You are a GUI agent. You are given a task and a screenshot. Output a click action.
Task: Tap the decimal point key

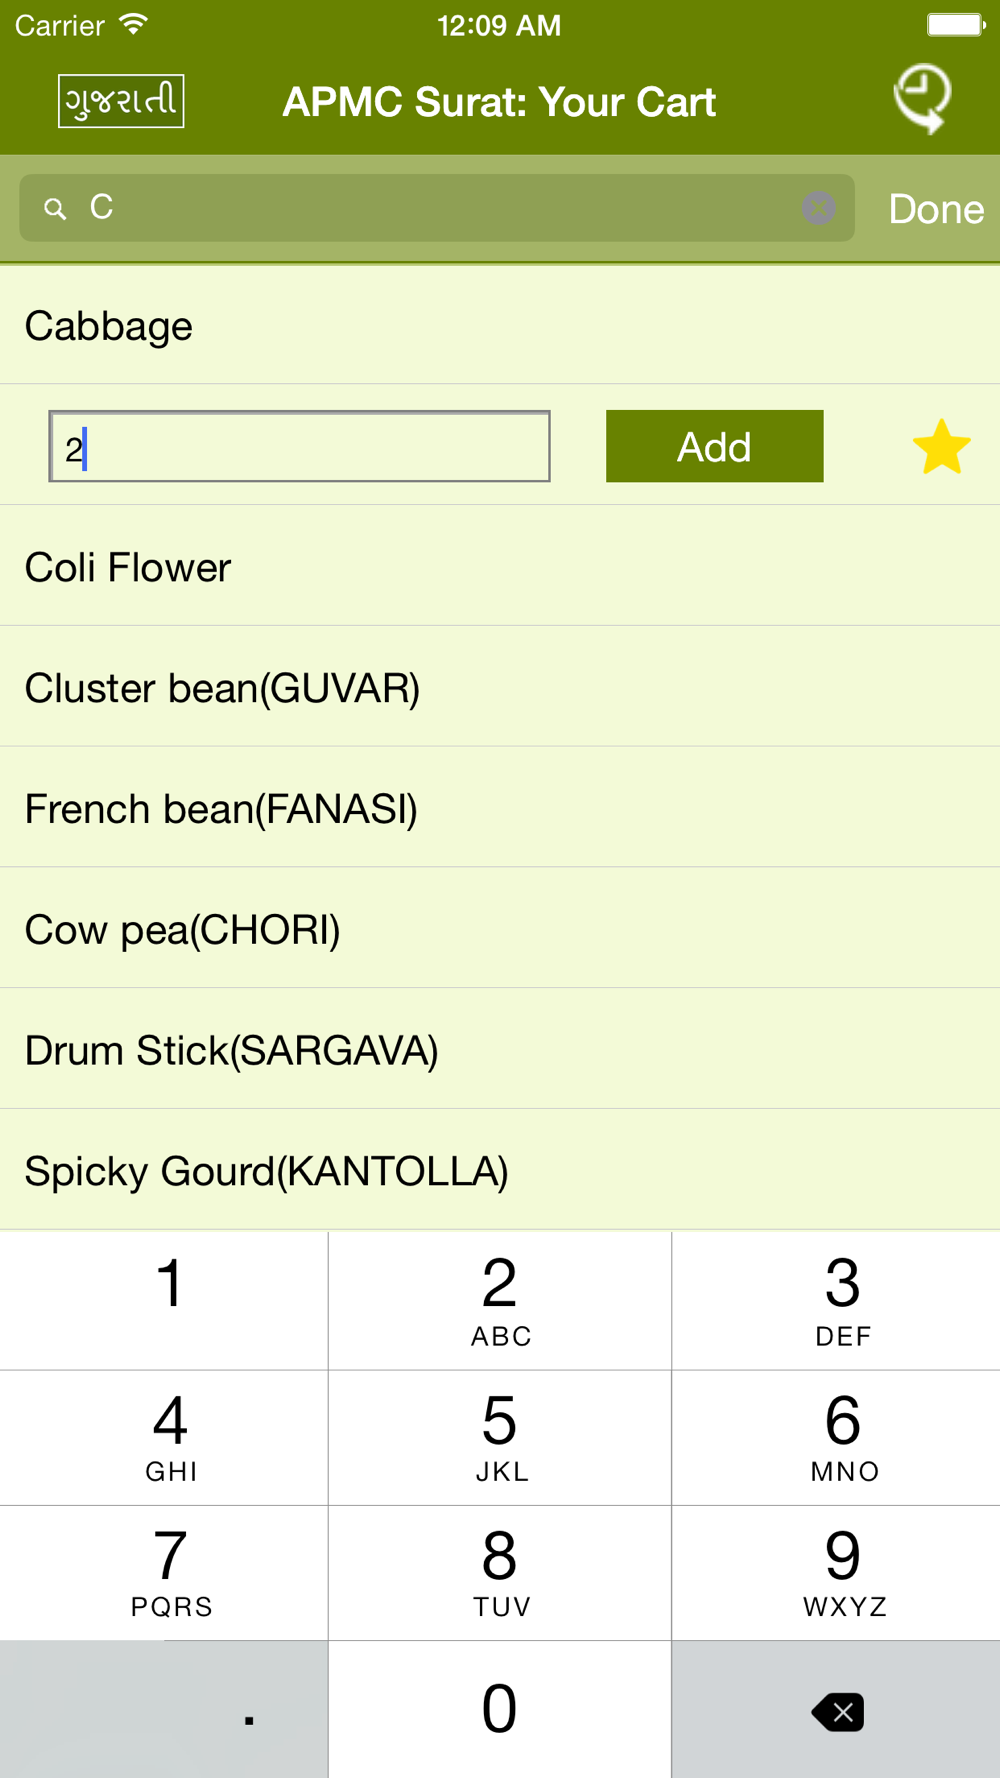click(x=164, y=1711)
